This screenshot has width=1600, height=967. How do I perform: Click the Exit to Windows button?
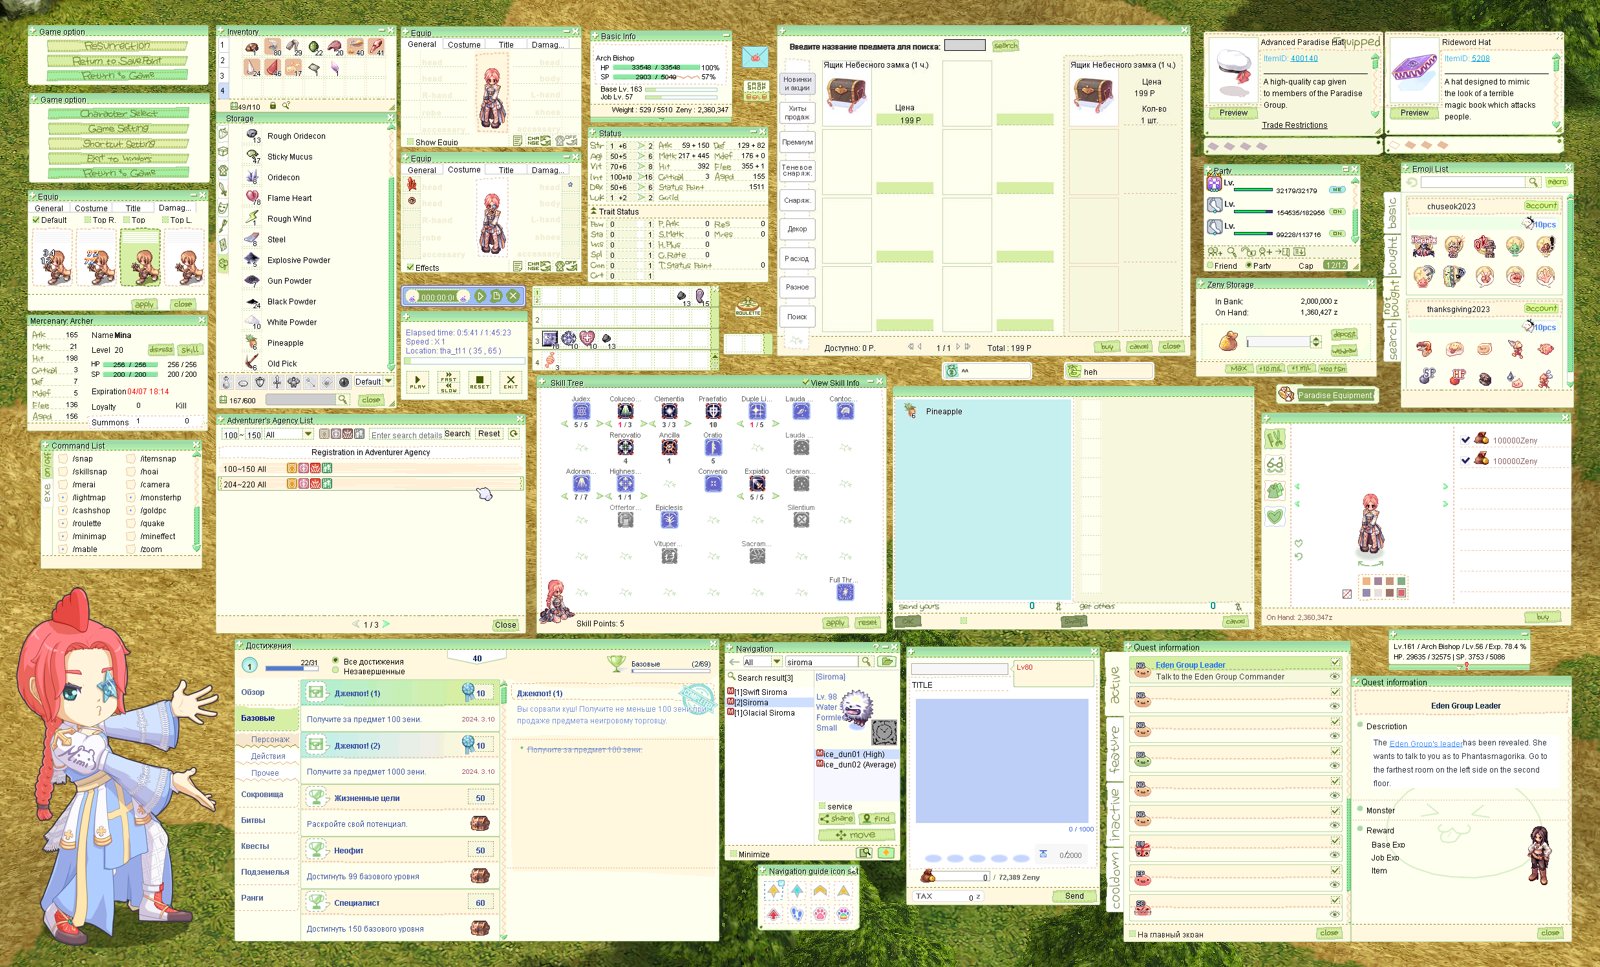pyautogui.click(x=118, y=158)
